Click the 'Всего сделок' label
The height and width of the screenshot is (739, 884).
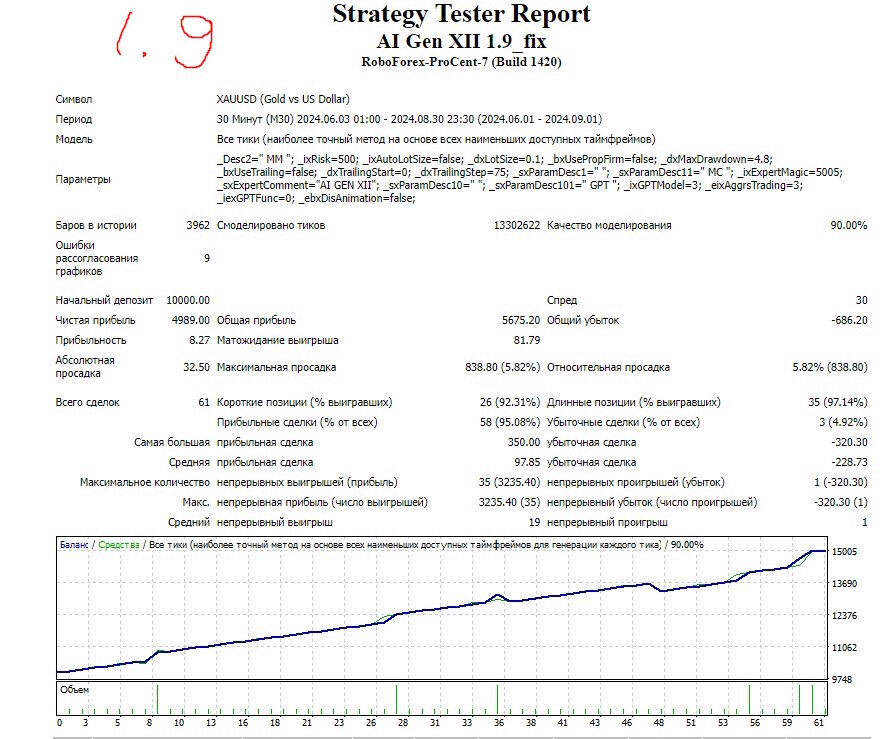[x=87, y=402]
